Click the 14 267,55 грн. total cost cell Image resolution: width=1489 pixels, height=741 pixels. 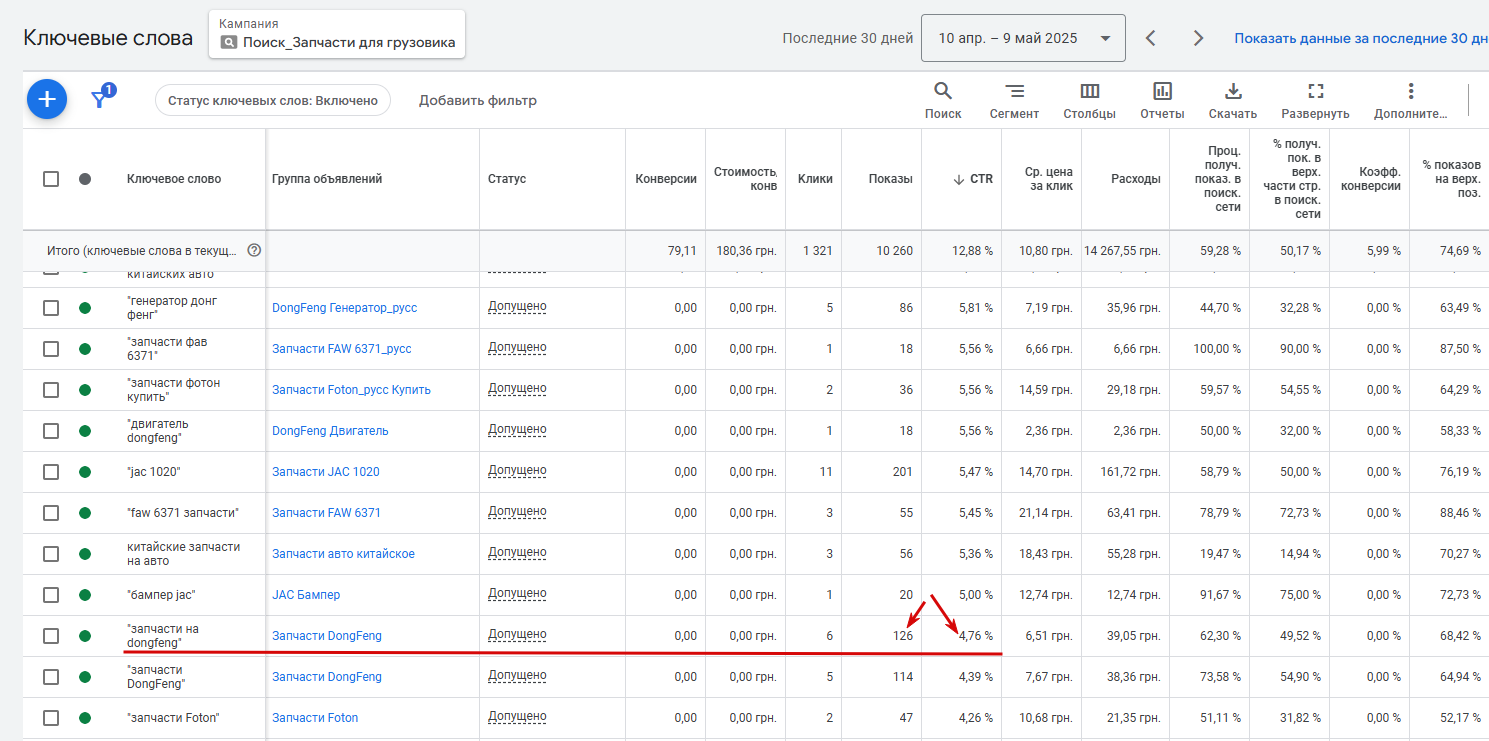coord(1122,251)
